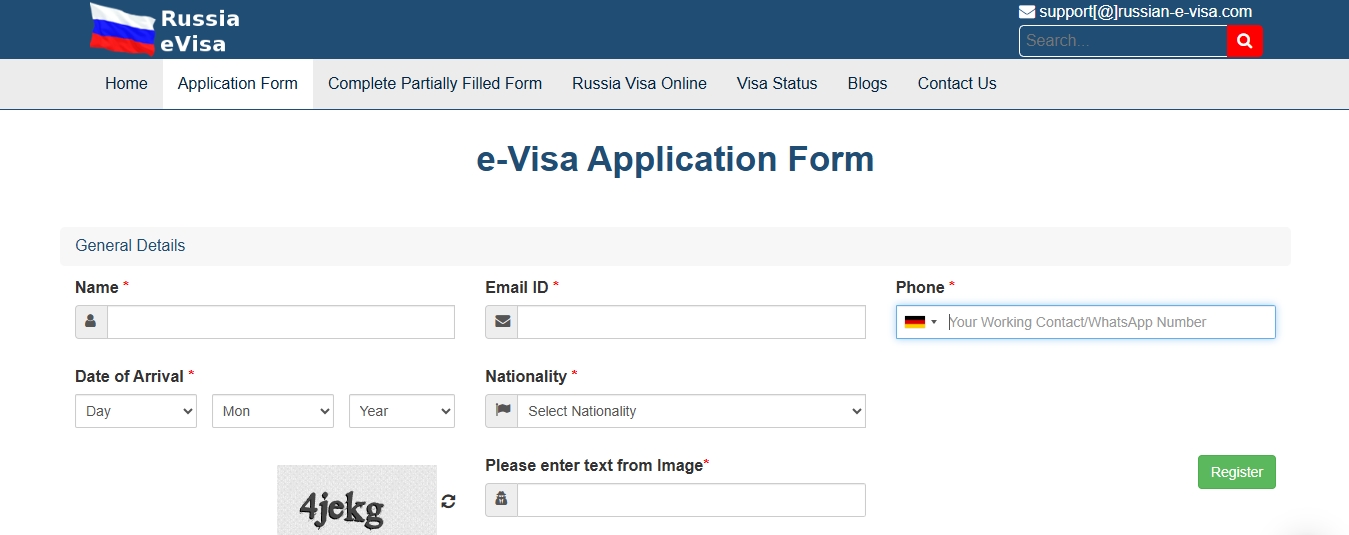Open the phone country flag selector
Viewport: 1349px width, 535px height.
920,322
